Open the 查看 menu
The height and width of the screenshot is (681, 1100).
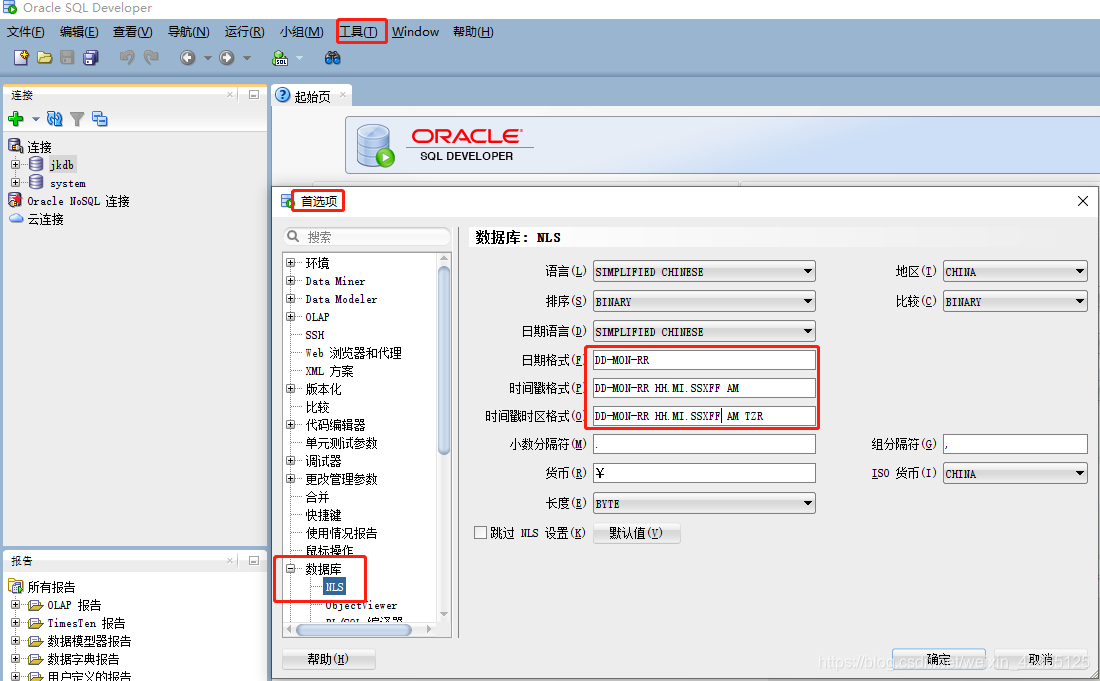pos(133,32)
